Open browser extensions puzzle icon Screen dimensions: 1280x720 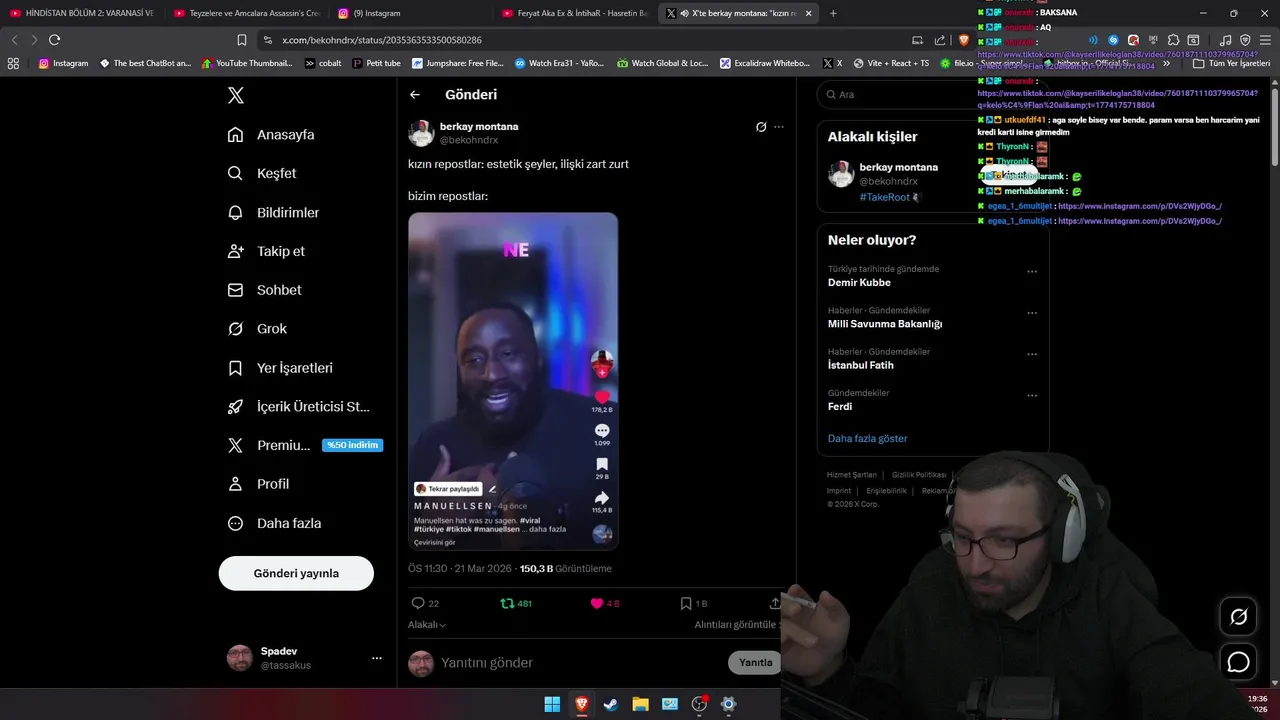coord(1173,40)
